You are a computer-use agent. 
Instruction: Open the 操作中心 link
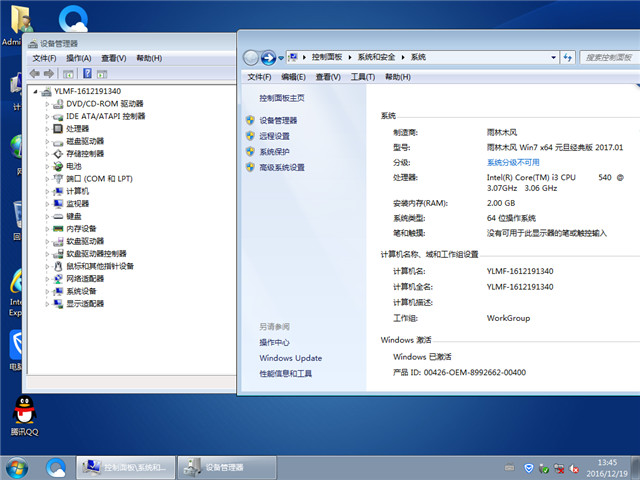click(x=274, y=342)
